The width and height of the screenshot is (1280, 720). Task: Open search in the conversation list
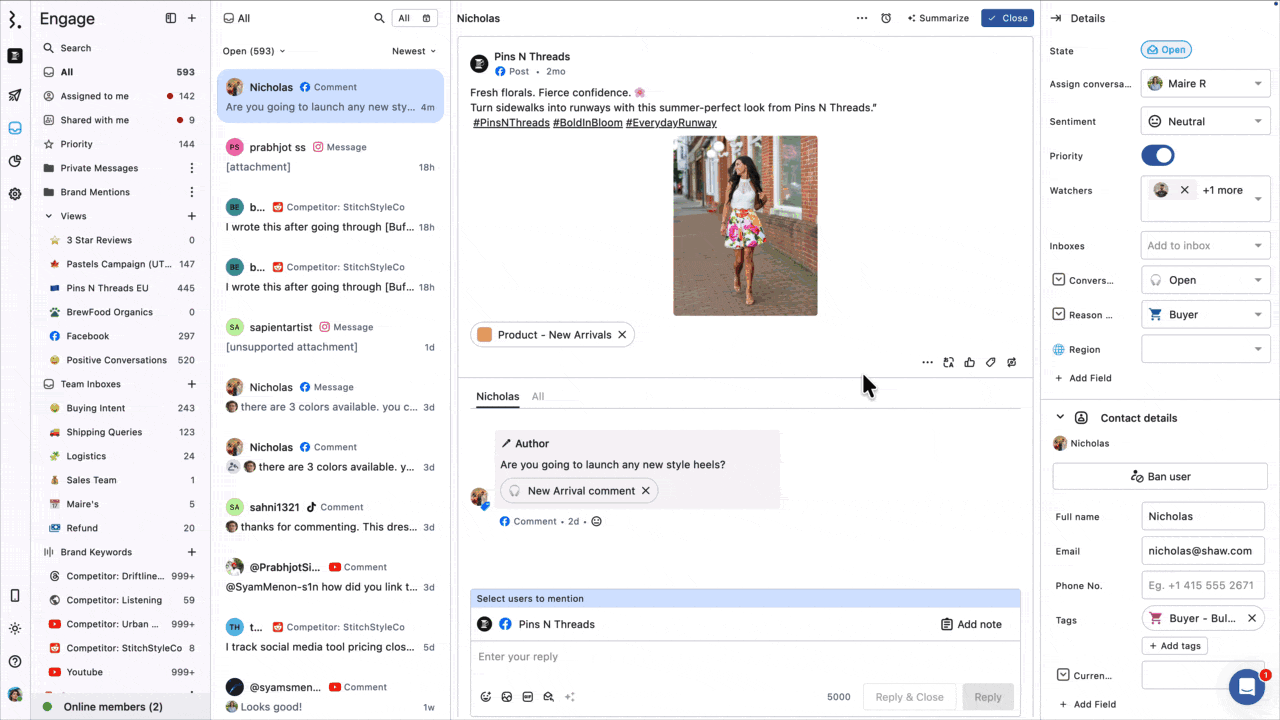click(x=379, y=18)
